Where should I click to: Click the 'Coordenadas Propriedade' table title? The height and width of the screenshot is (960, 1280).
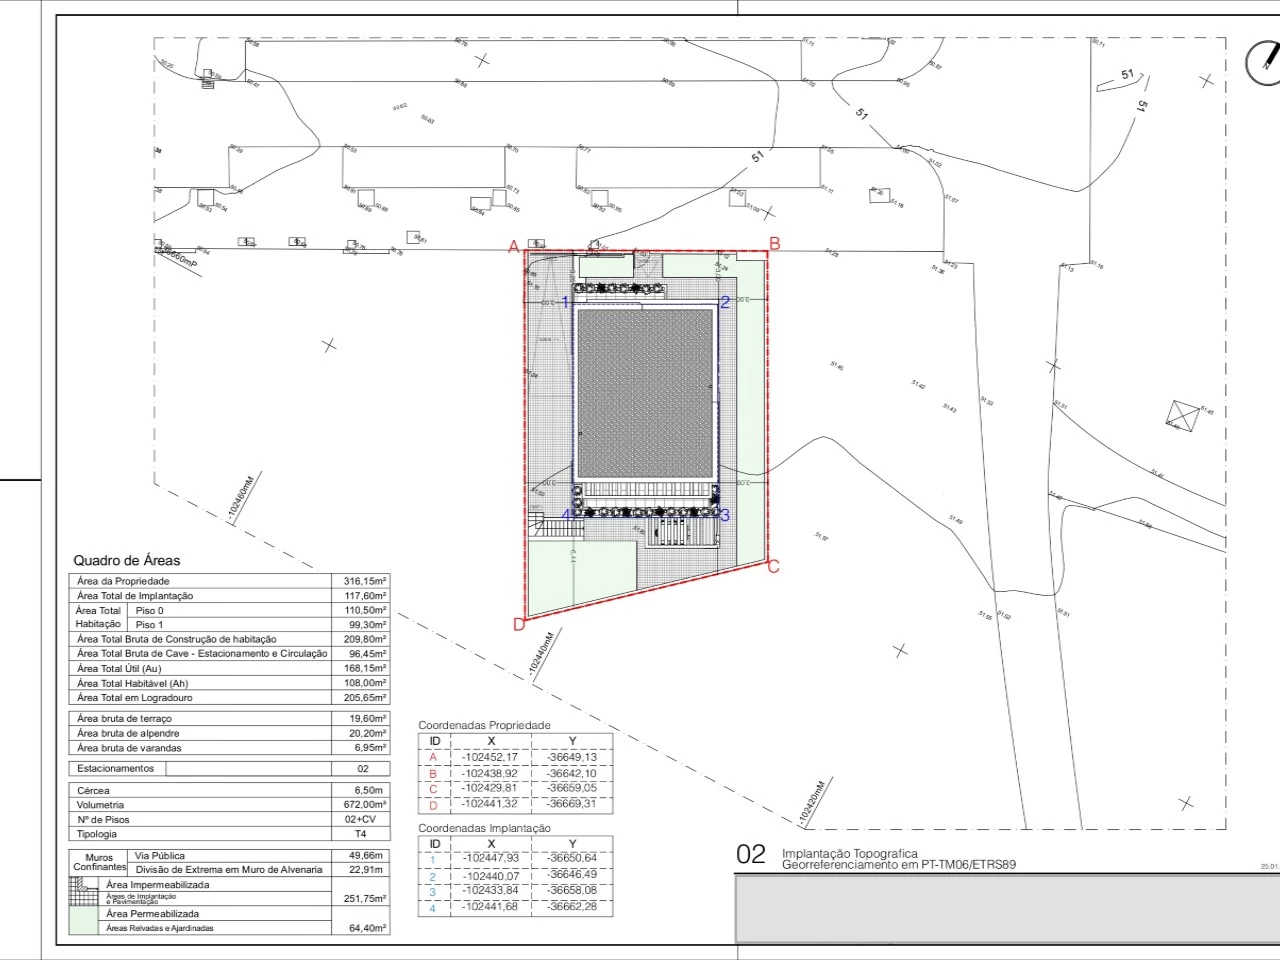click(484, 725)
